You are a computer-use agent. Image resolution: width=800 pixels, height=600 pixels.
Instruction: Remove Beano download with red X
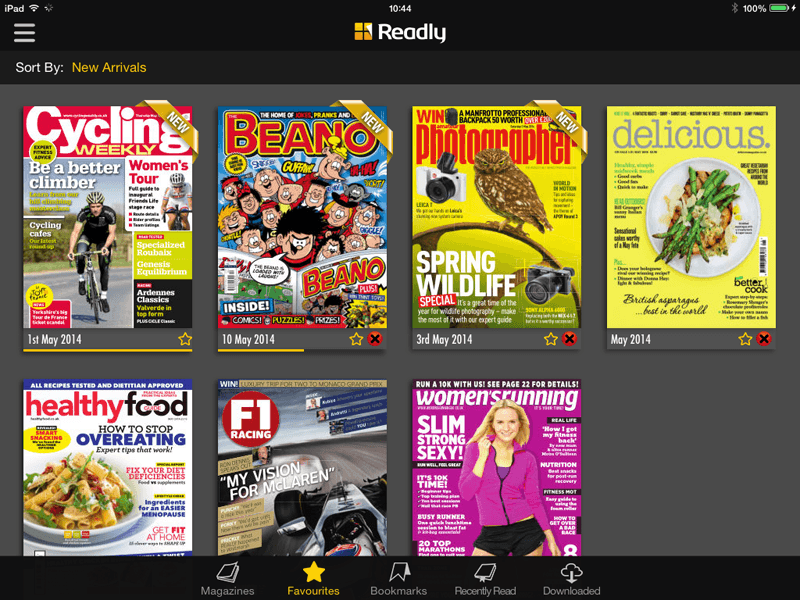click(x=375, y=339)
